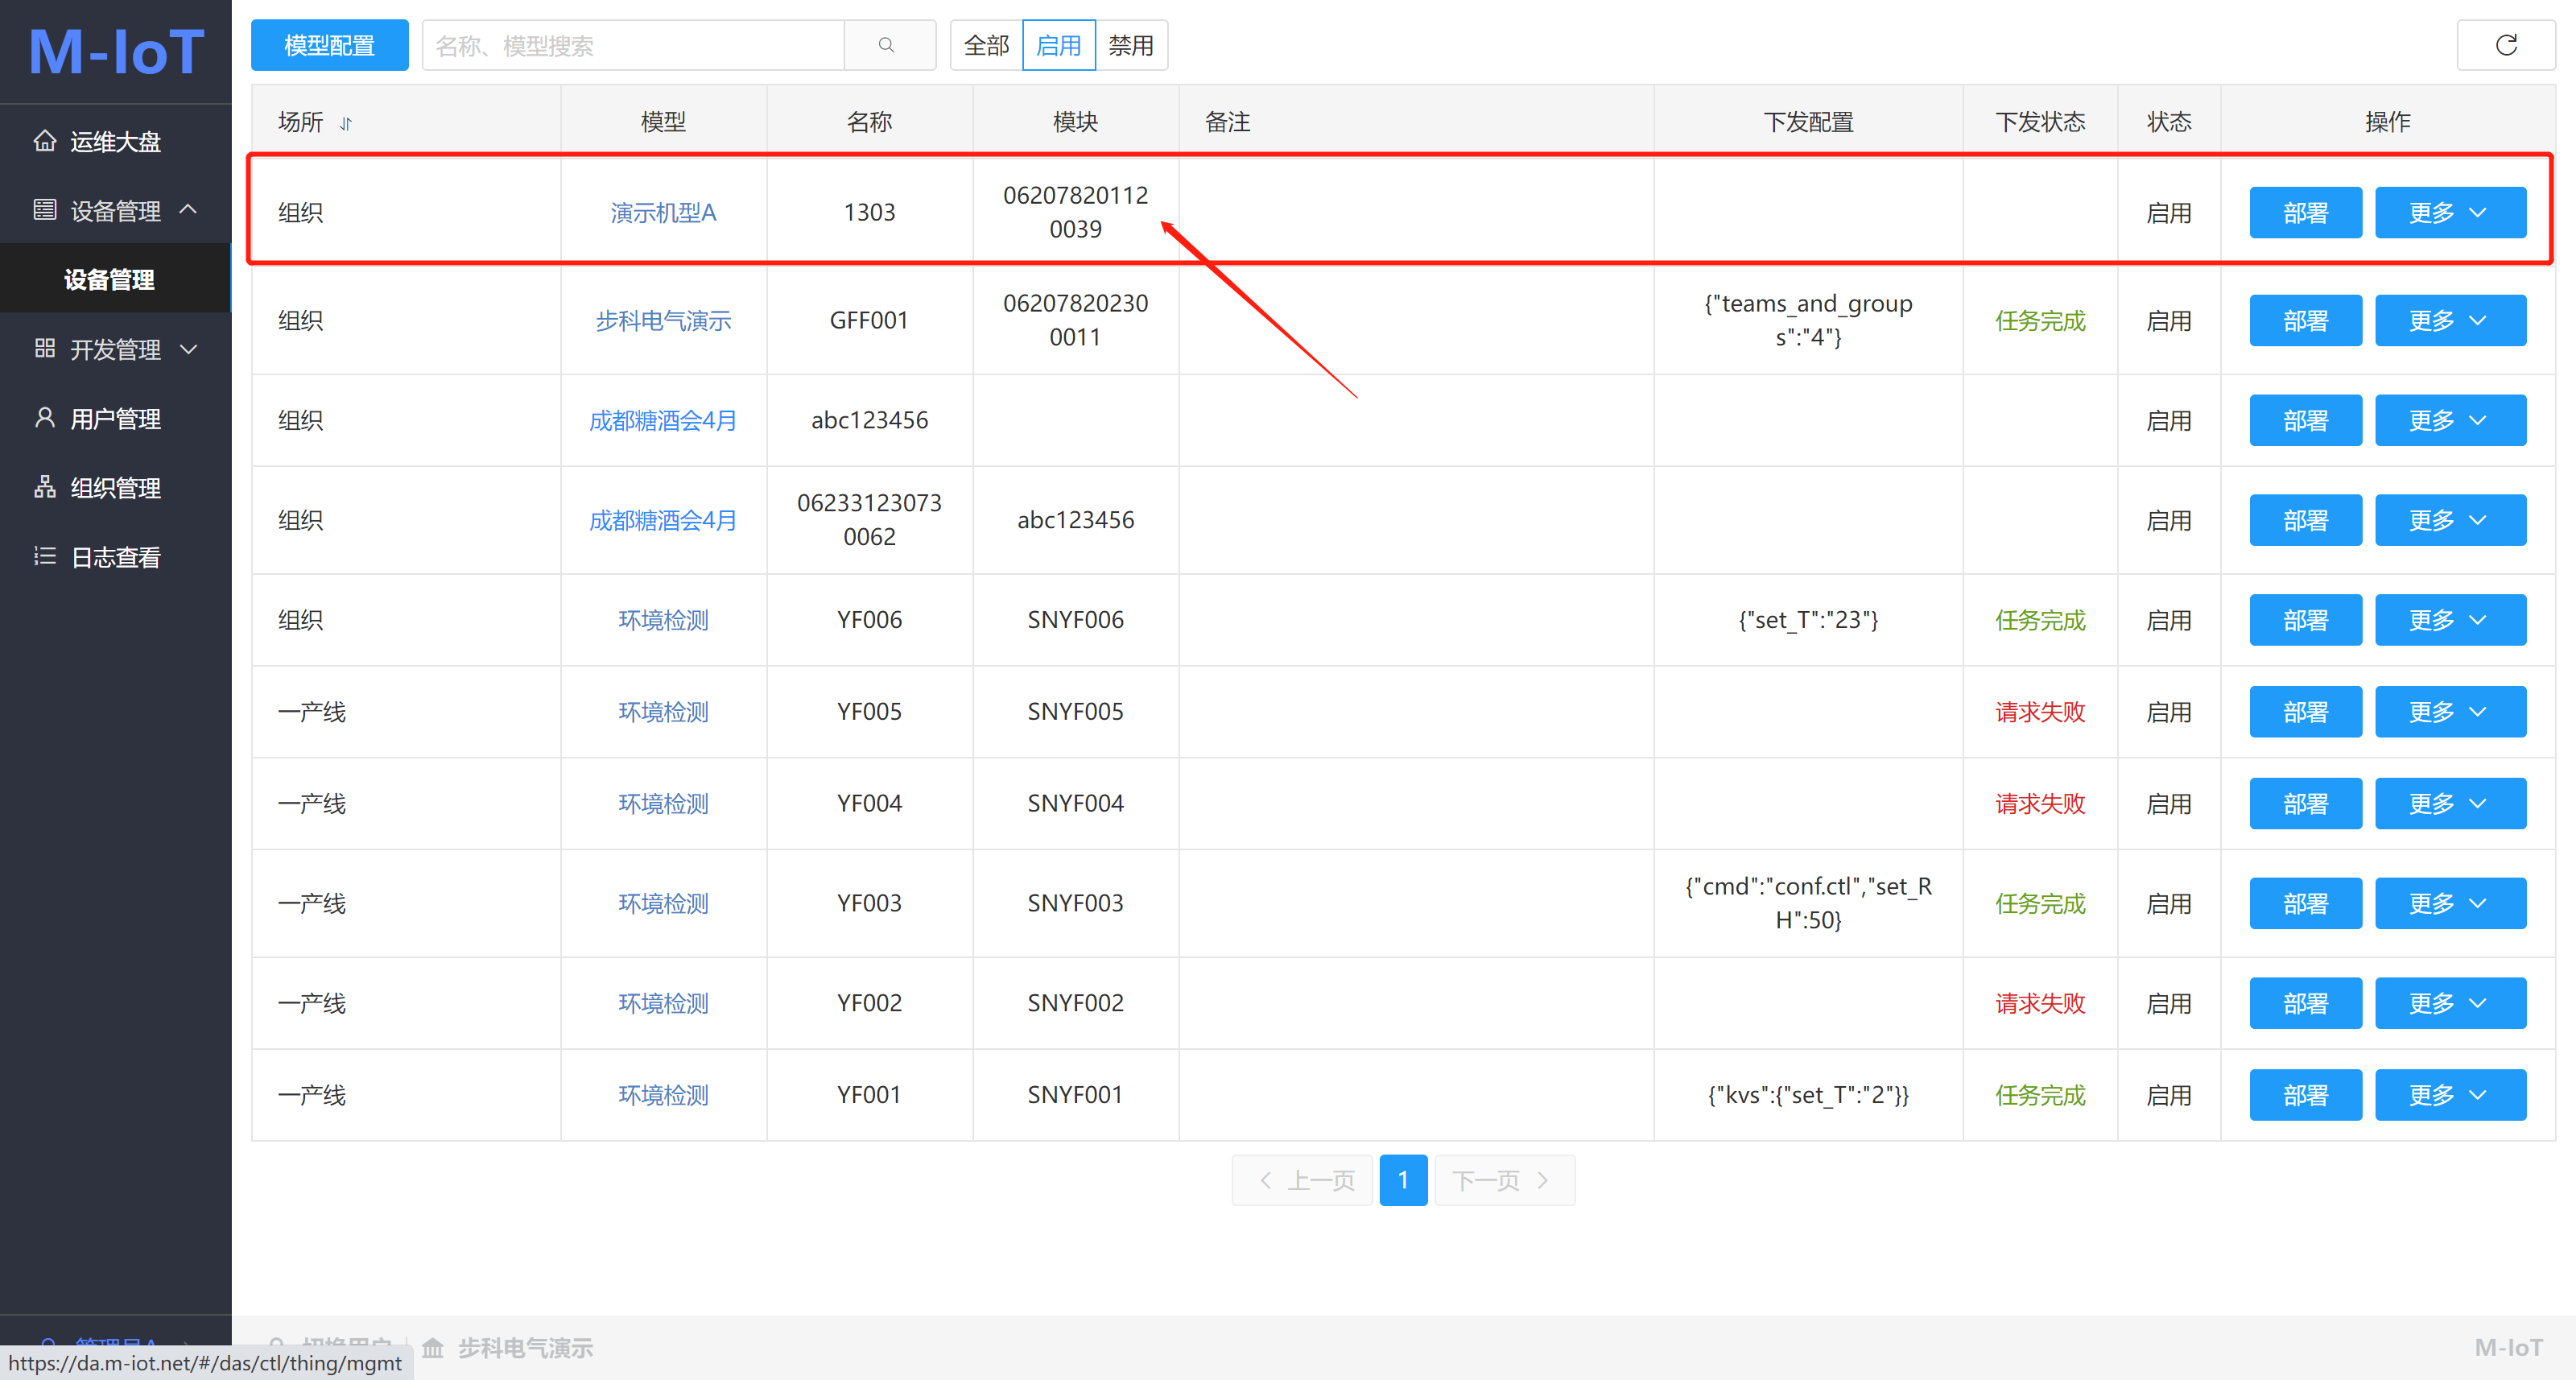Viewport: 2576px width, 1380px height.
Task: Open 更多 dropdown for device 1303
Action: [x=2450, y=212]
